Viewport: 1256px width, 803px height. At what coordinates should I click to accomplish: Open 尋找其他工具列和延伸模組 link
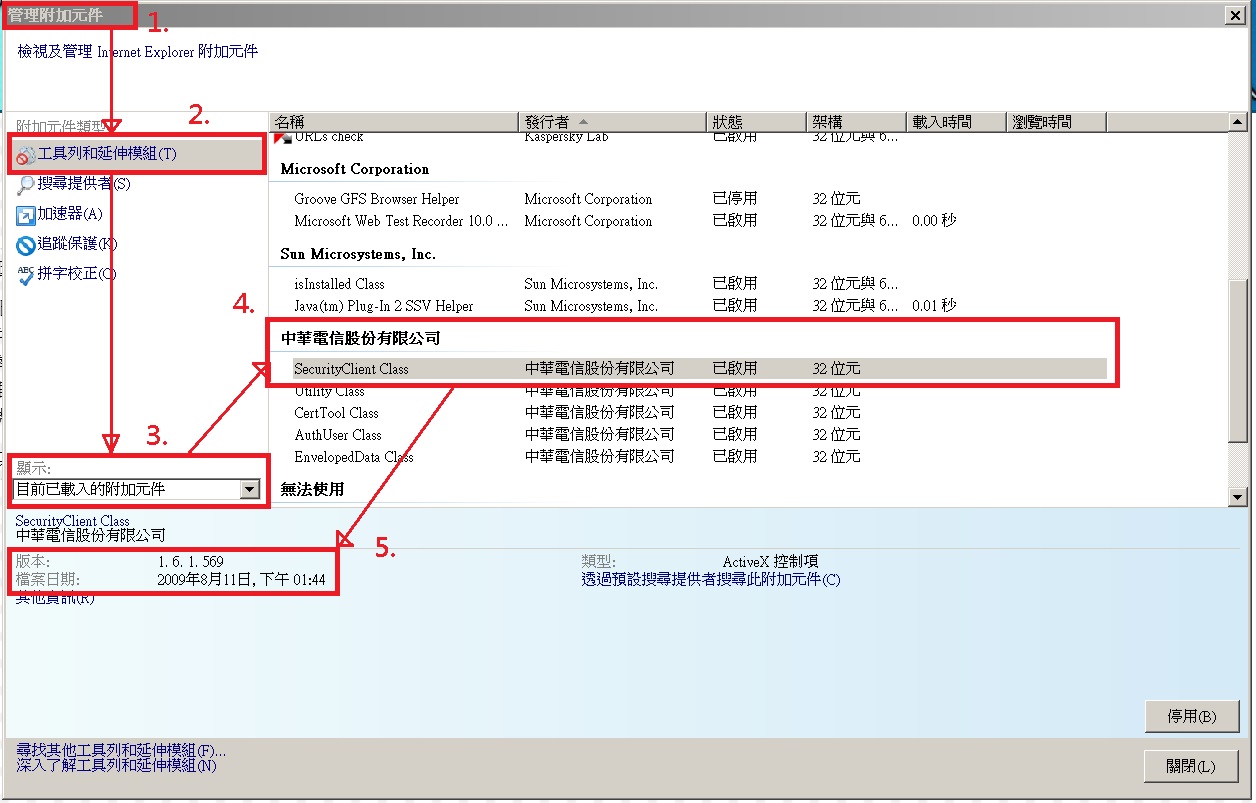point(122,750)
